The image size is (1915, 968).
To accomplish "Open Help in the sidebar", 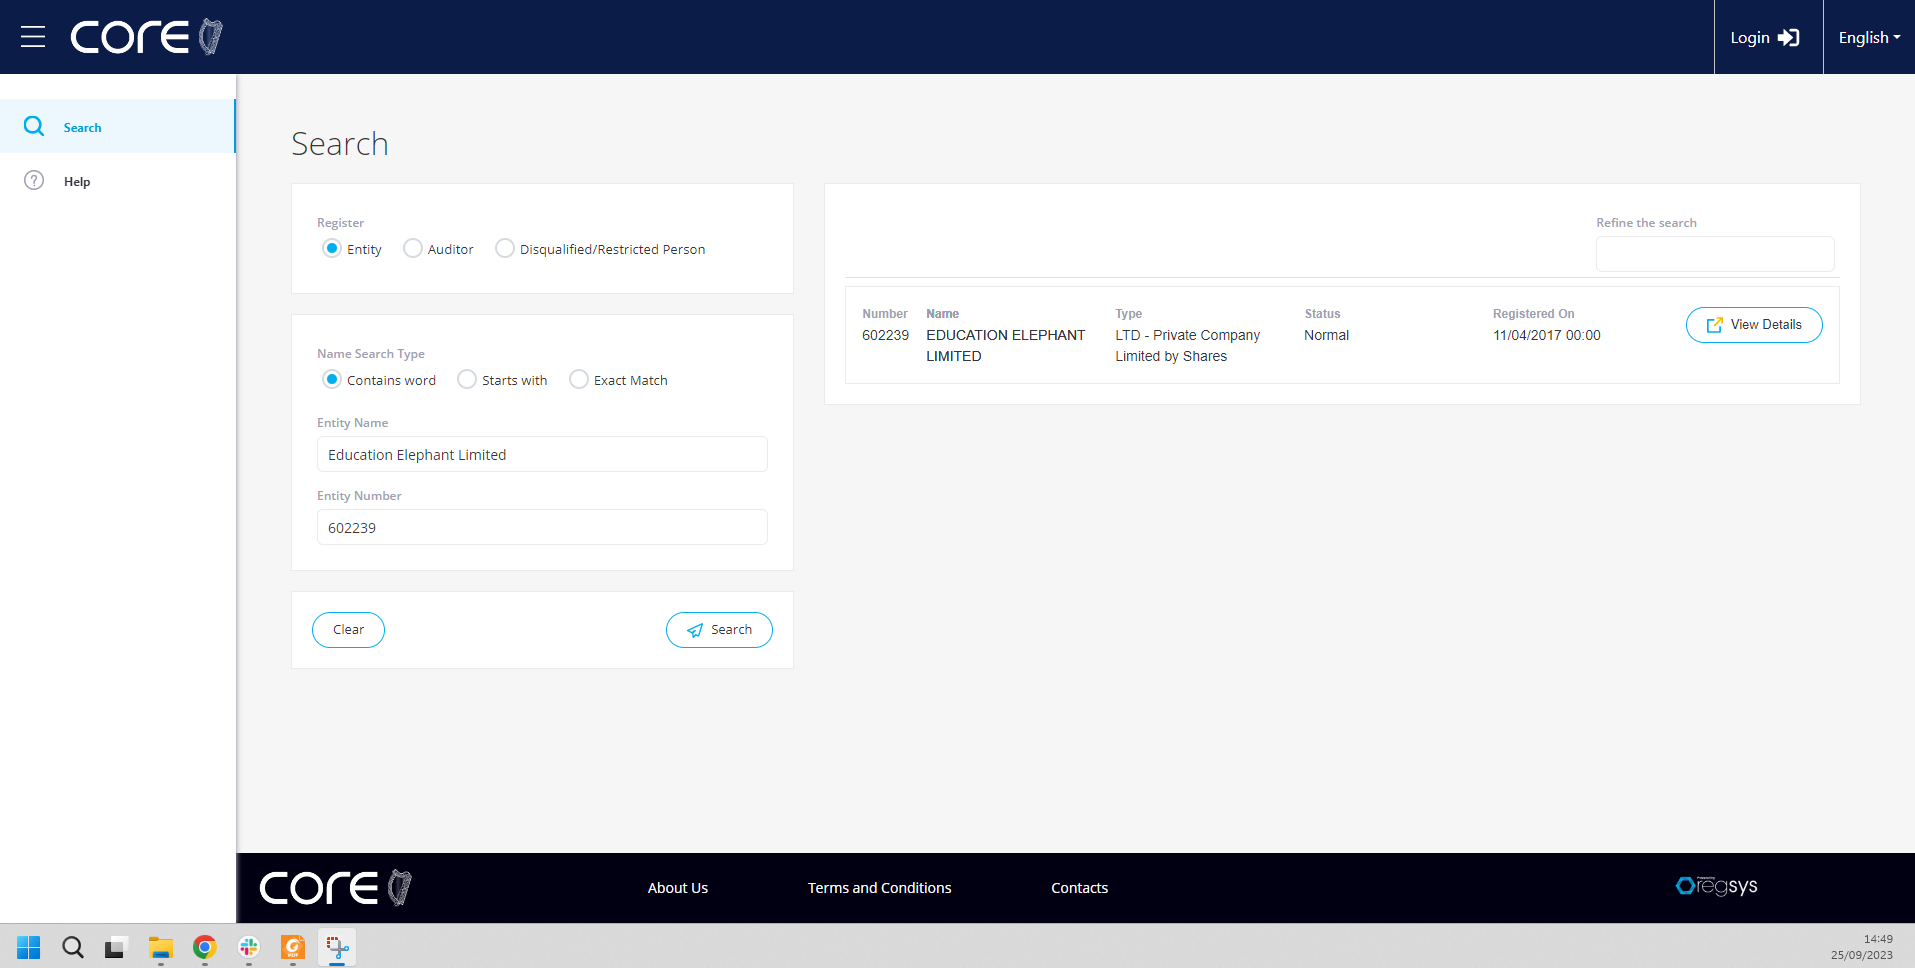I will coord(117,181).
